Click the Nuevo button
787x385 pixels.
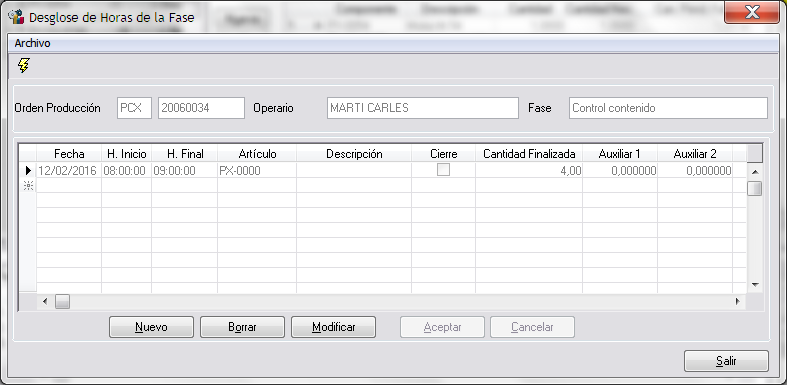click(151, 327)
